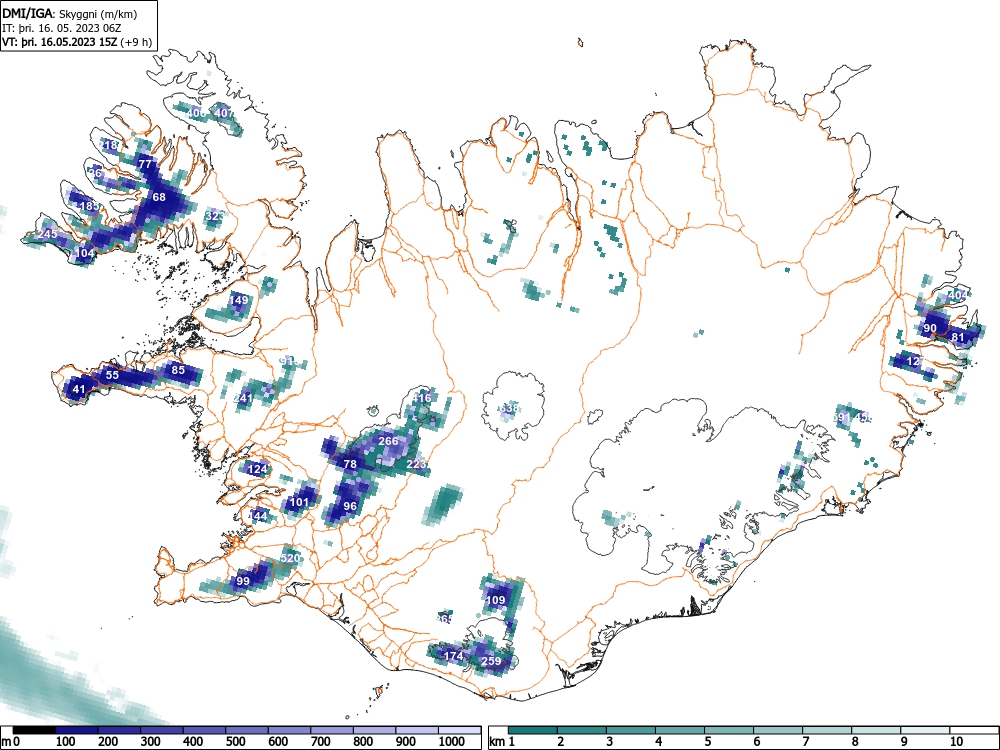Click the visibility value '99' on Reykjanes
The width and height of the screenshot is (1000, 750).
pyautogui.click(x=243, y=582)
